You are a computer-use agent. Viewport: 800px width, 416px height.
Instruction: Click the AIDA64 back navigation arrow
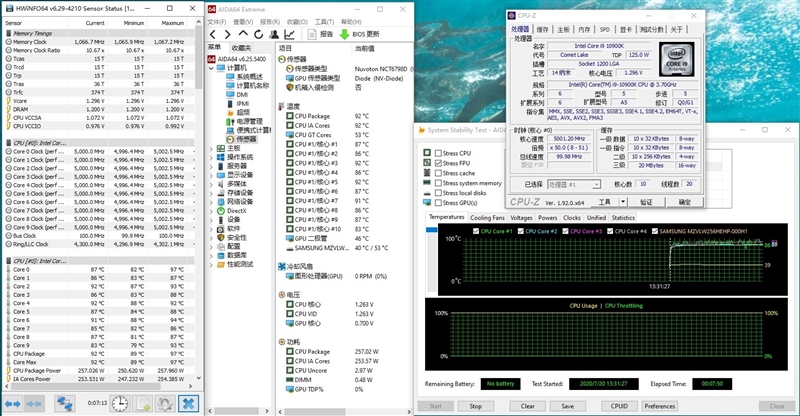point(214,33)
